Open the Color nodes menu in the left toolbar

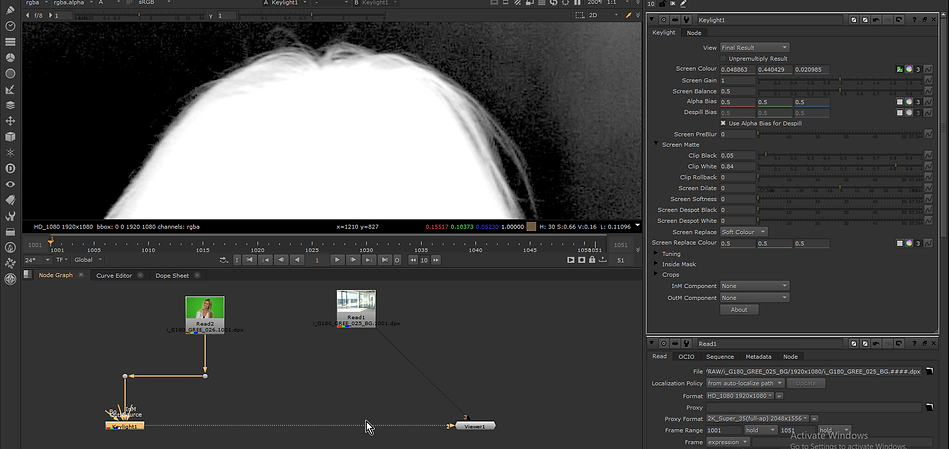pyautogui.click(x=10, y=57)
